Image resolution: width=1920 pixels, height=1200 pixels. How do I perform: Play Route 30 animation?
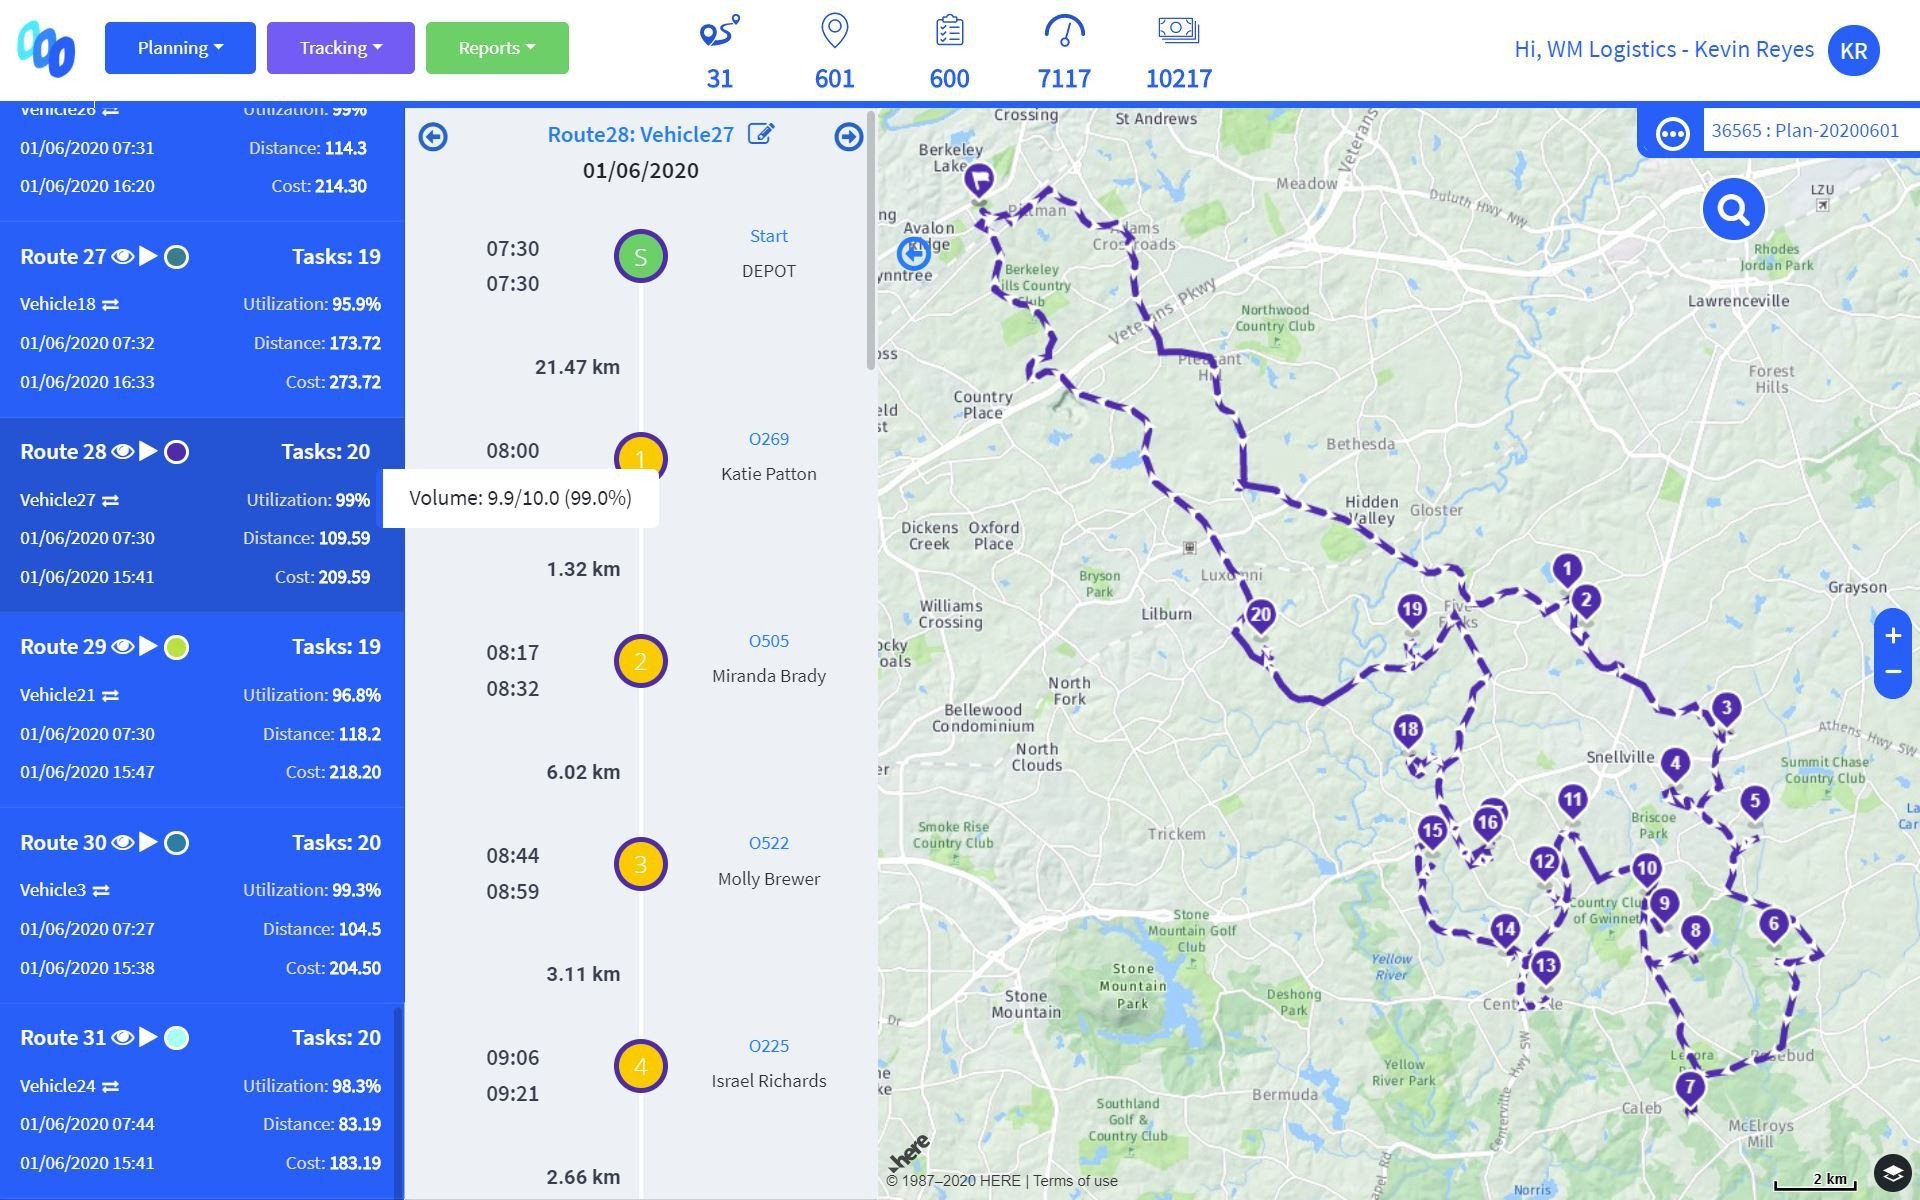(x=148, y=842)
